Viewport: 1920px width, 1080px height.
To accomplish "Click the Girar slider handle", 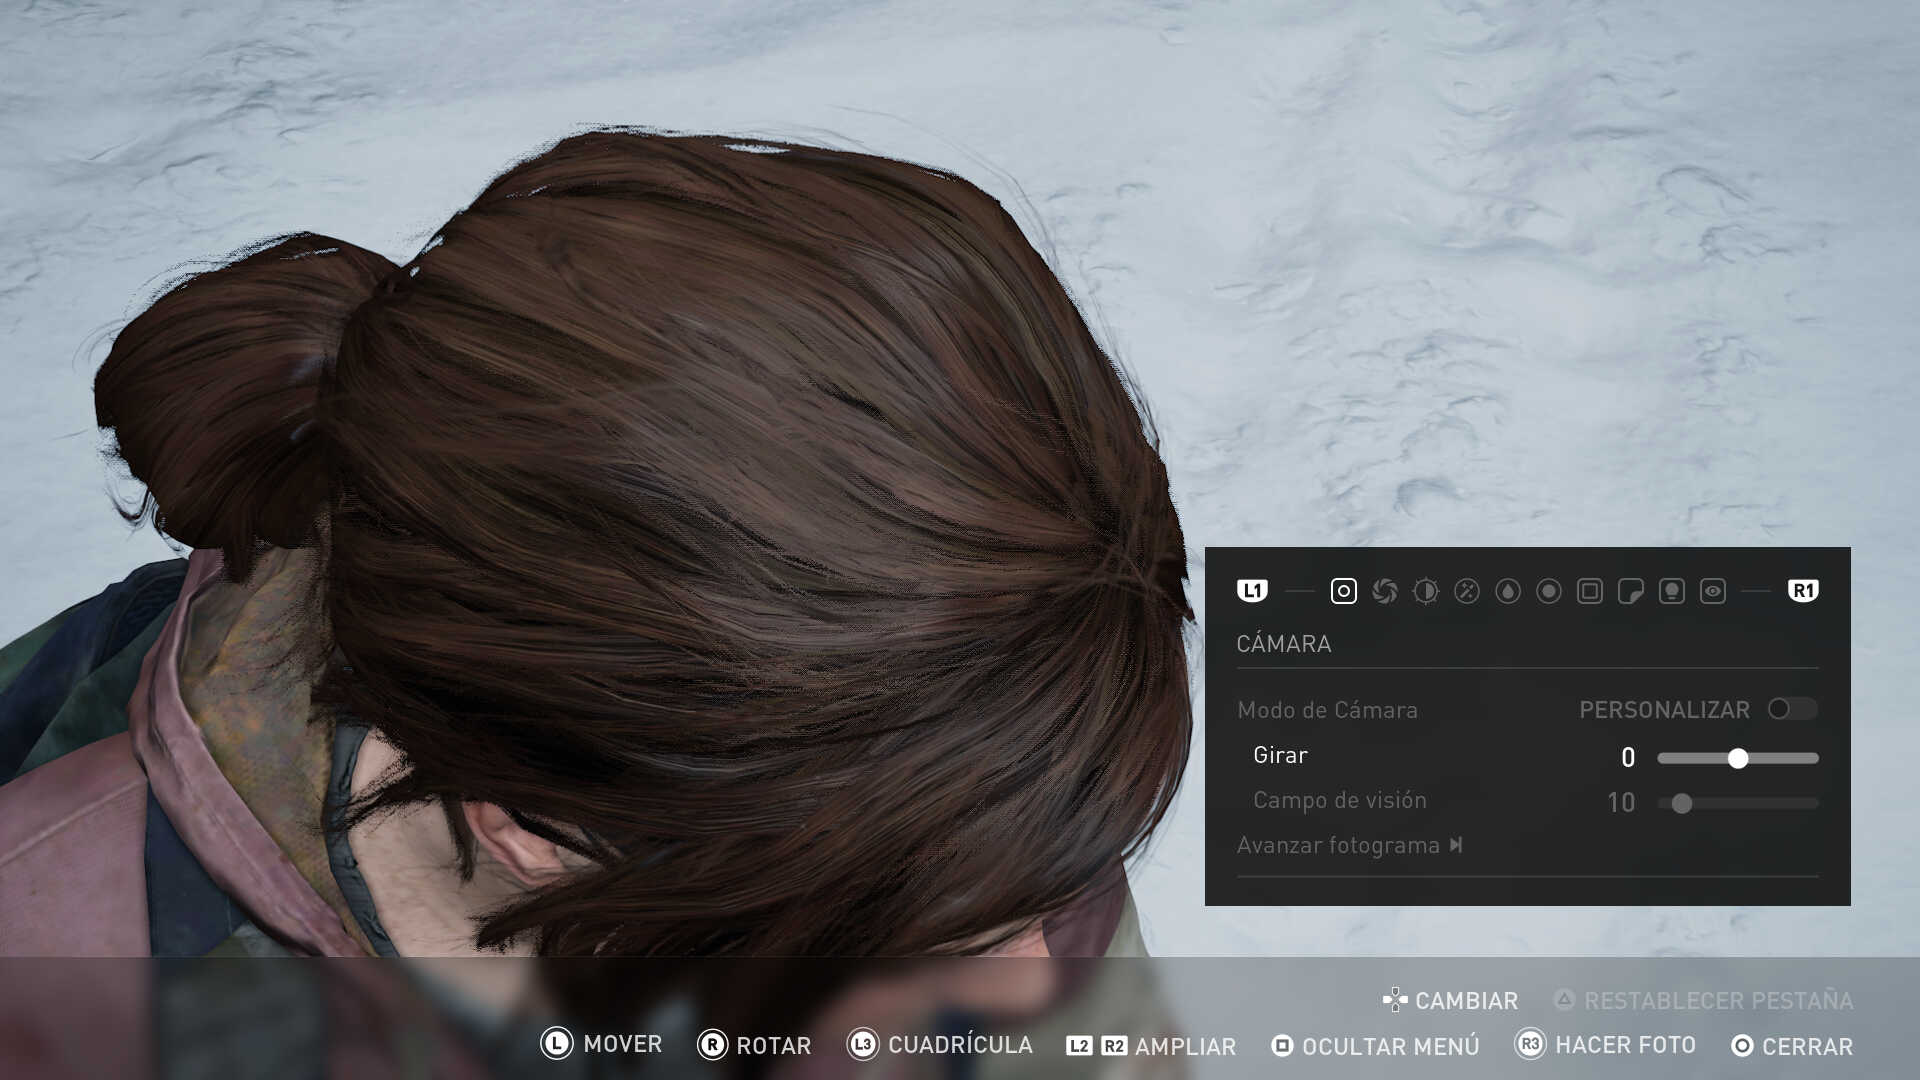I will click(x=1738, y=758).
